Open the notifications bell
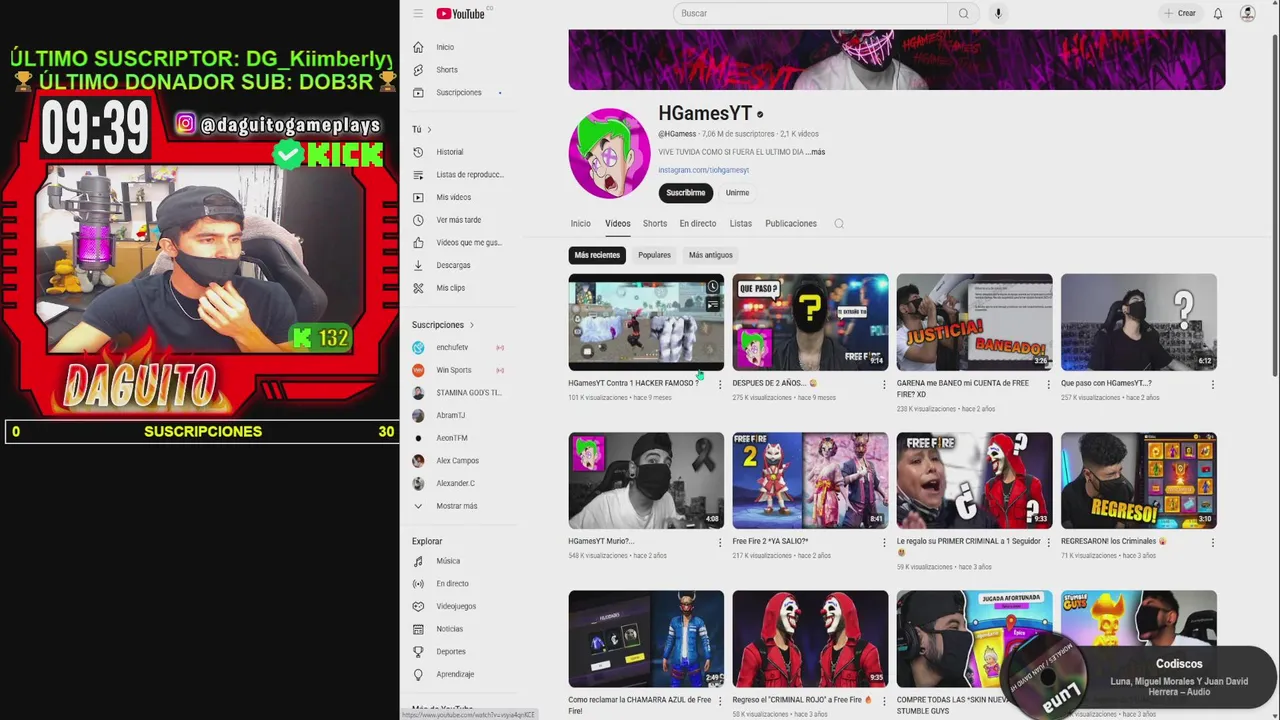The height and width of the screenshot is (720, 1280). pyautogui.click(x=1218, y=13)
